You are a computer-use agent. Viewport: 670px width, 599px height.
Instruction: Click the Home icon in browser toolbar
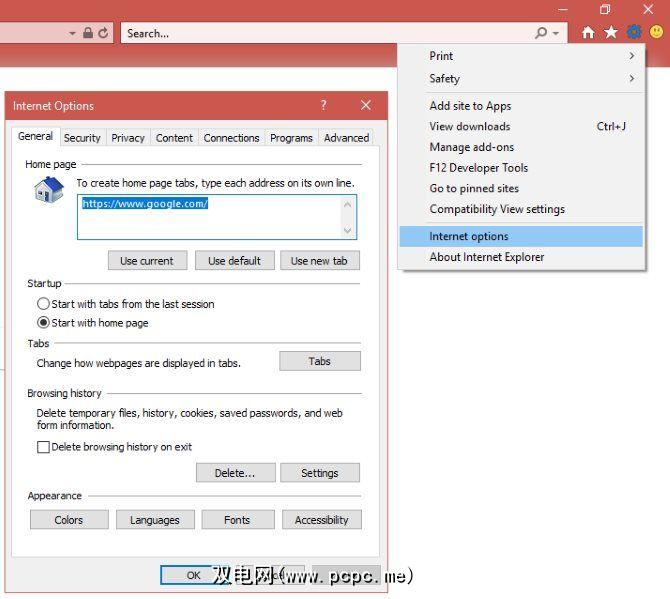coord(588,32)
